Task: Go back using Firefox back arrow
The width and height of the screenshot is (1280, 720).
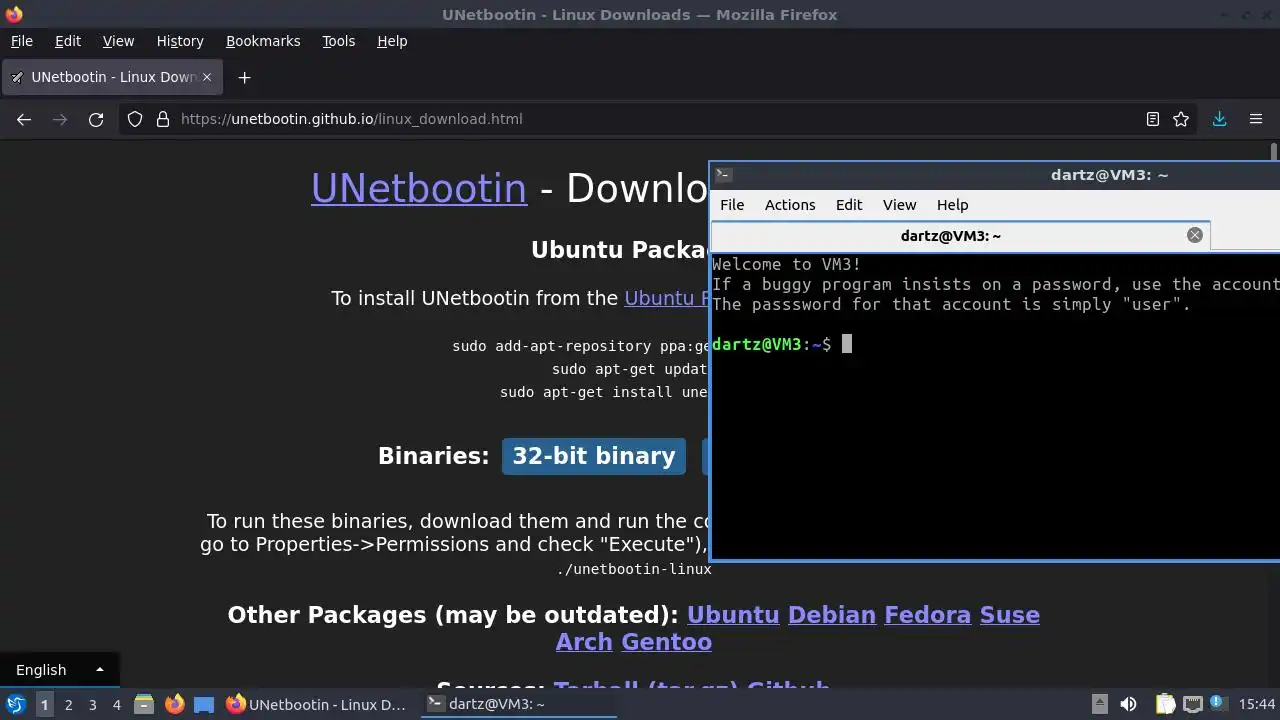Action: click(24, 119)
